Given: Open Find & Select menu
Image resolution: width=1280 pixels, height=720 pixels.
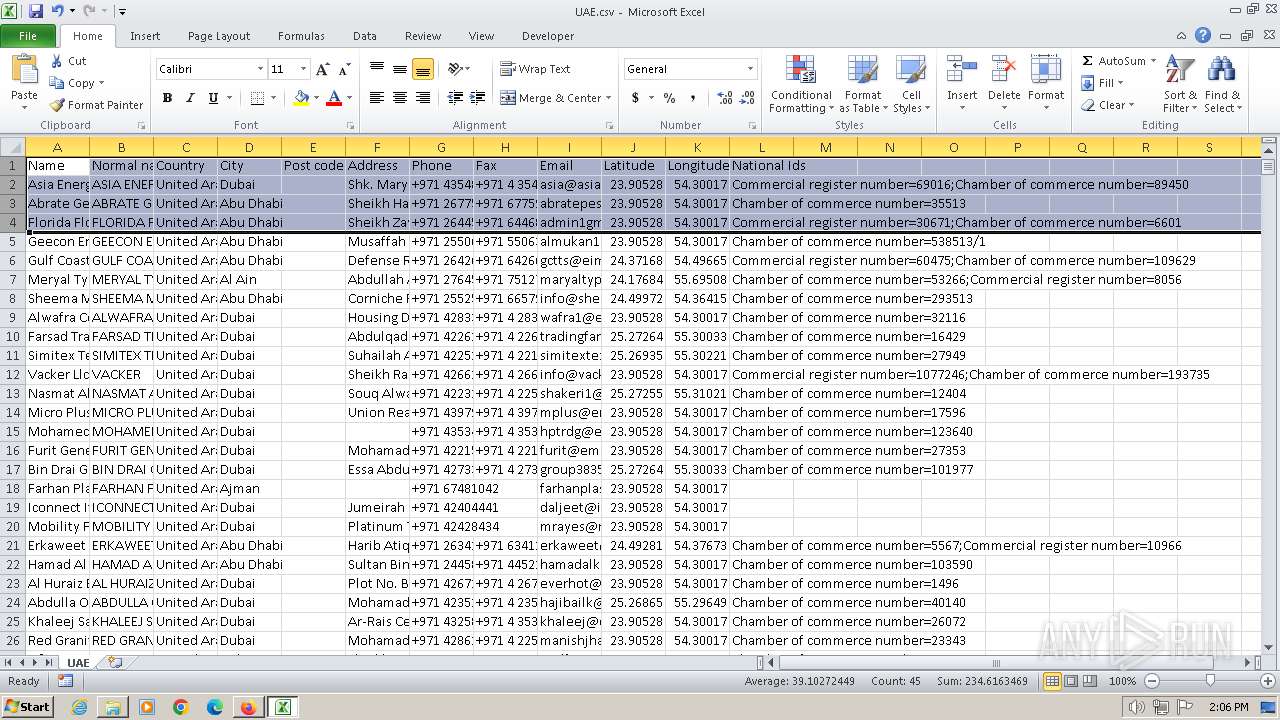Looking at the screenshot, I should pos(1222,84).
